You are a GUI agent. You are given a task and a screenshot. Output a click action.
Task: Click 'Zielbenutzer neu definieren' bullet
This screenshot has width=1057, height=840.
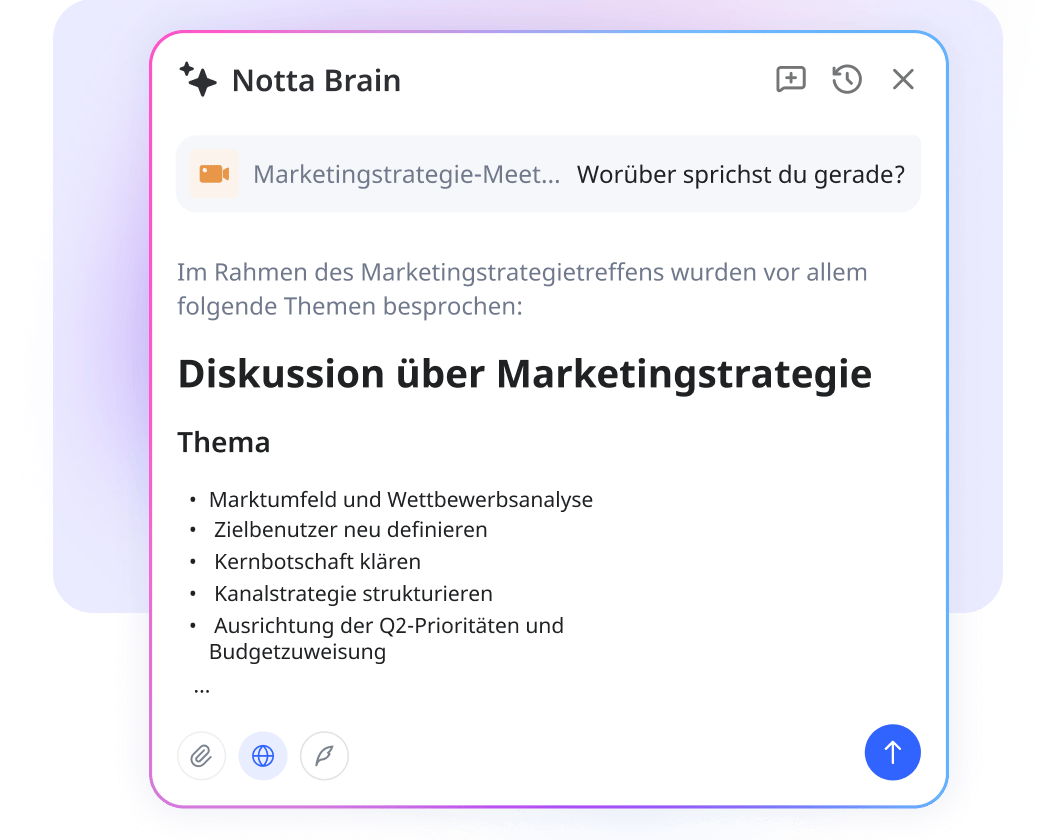click(x=351, y=530)
